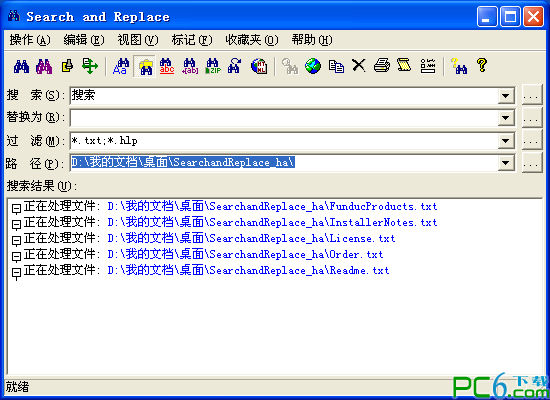Toggle the HTML mode globe icon
This screenshot has width=550, height=400.
(x=259, y=66)
